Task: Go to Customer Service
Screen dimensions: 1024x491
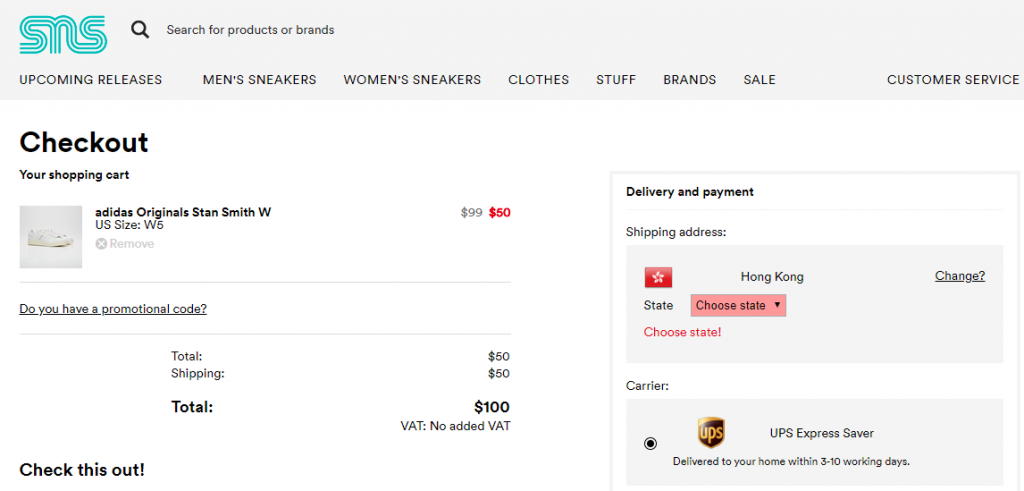Action: 953,80
